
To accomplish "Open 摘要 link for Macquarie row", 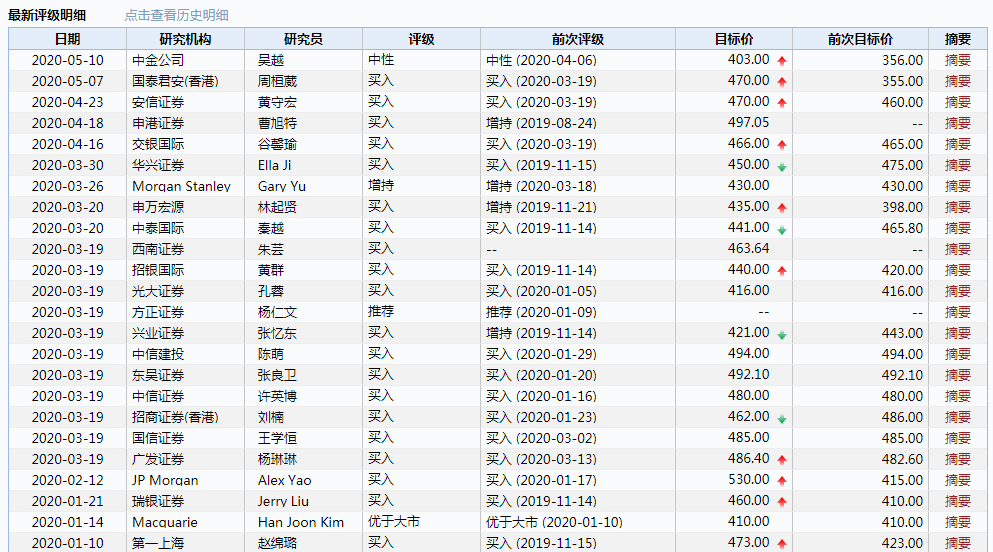I will coord(958,522).
